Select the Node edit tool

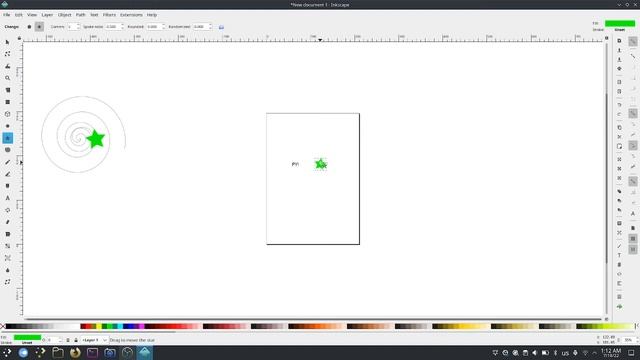[7, 54]
